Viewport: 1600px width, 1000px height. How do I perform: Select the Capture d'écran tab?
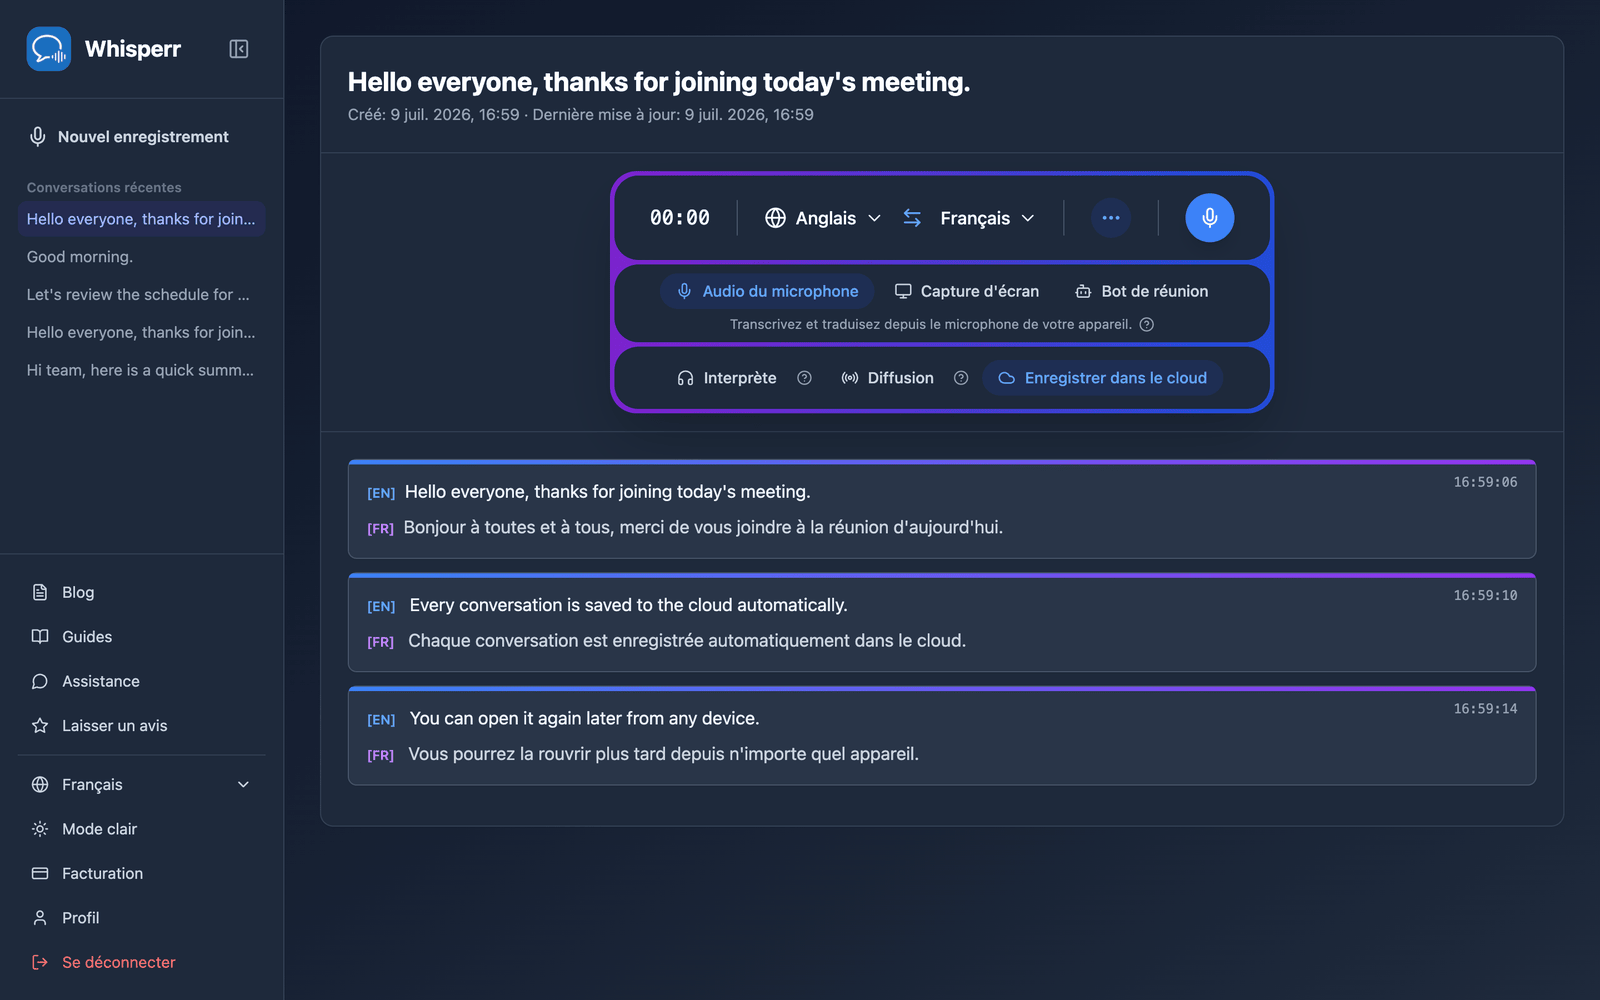click(x=967, y=291)
